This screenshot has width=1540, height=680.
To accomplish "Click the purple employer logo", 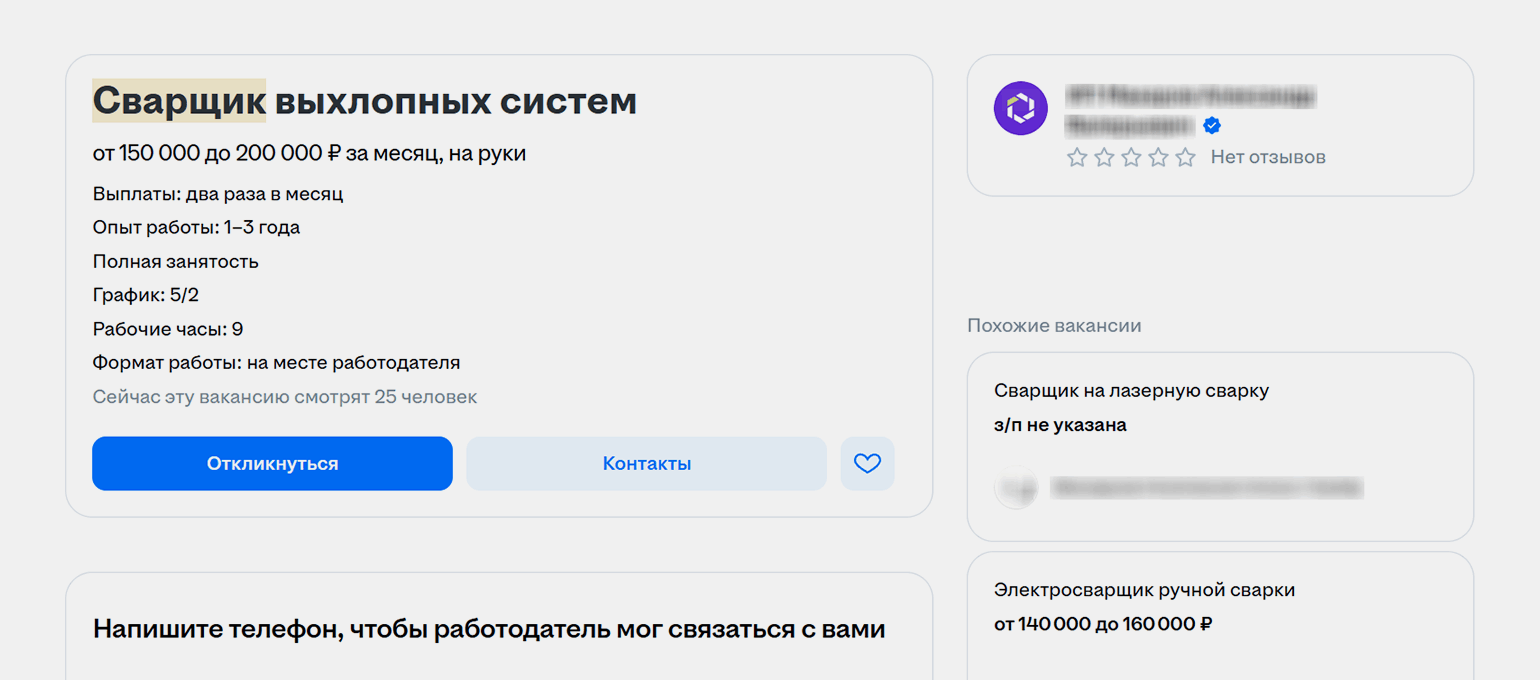I will coord(1020,108).
